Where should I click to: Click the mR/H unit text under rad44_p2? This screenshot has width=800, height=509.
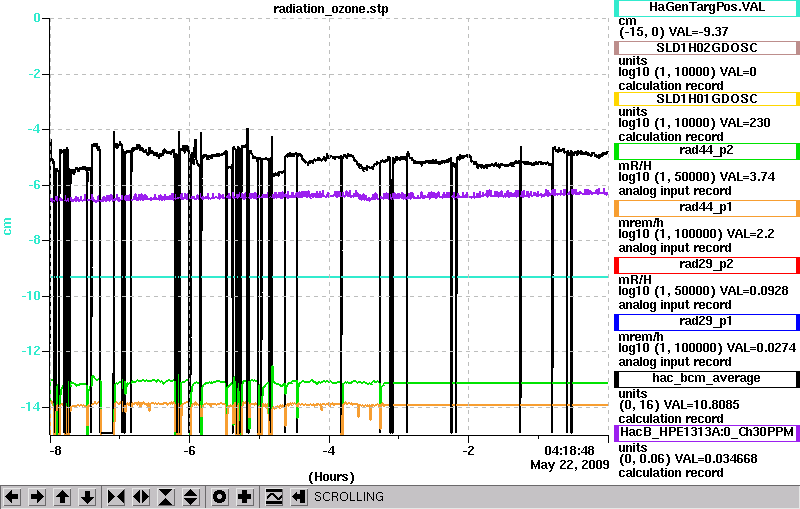[635, 166]
